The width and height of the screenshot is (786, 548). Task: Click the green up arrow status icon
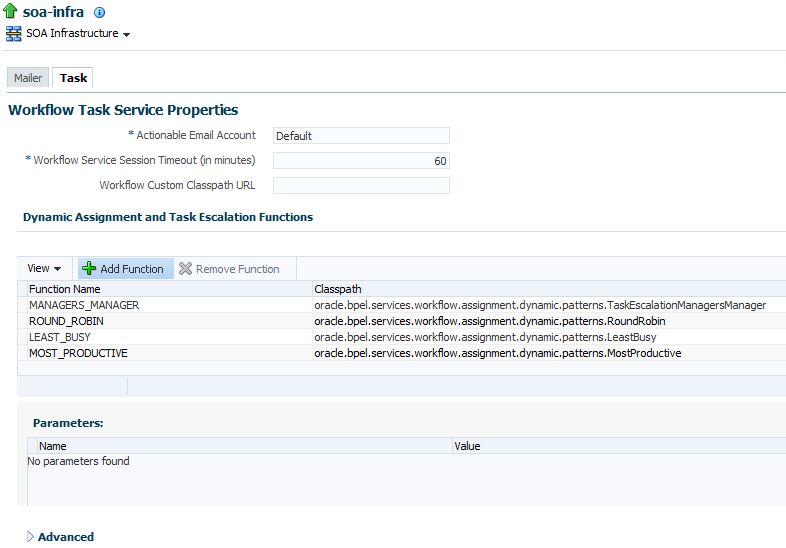click(10, 11)
